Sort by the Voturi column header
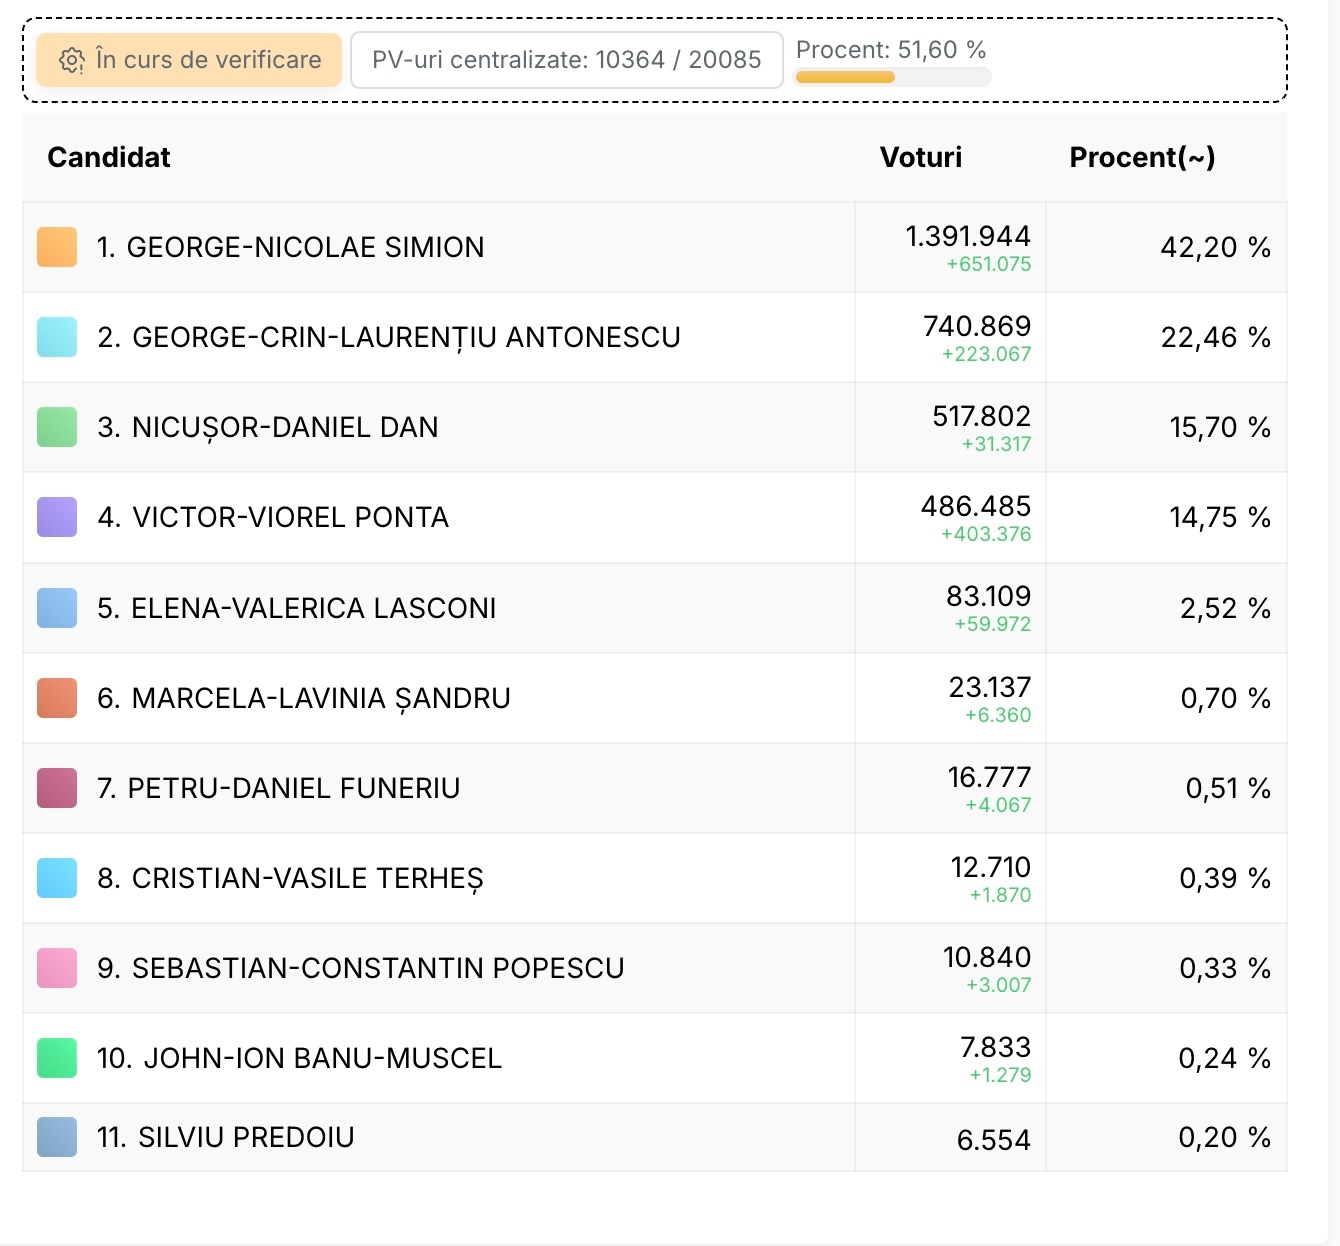Image resolution: width=1340 pixels, height=1246 pixels. pos(920,157)
